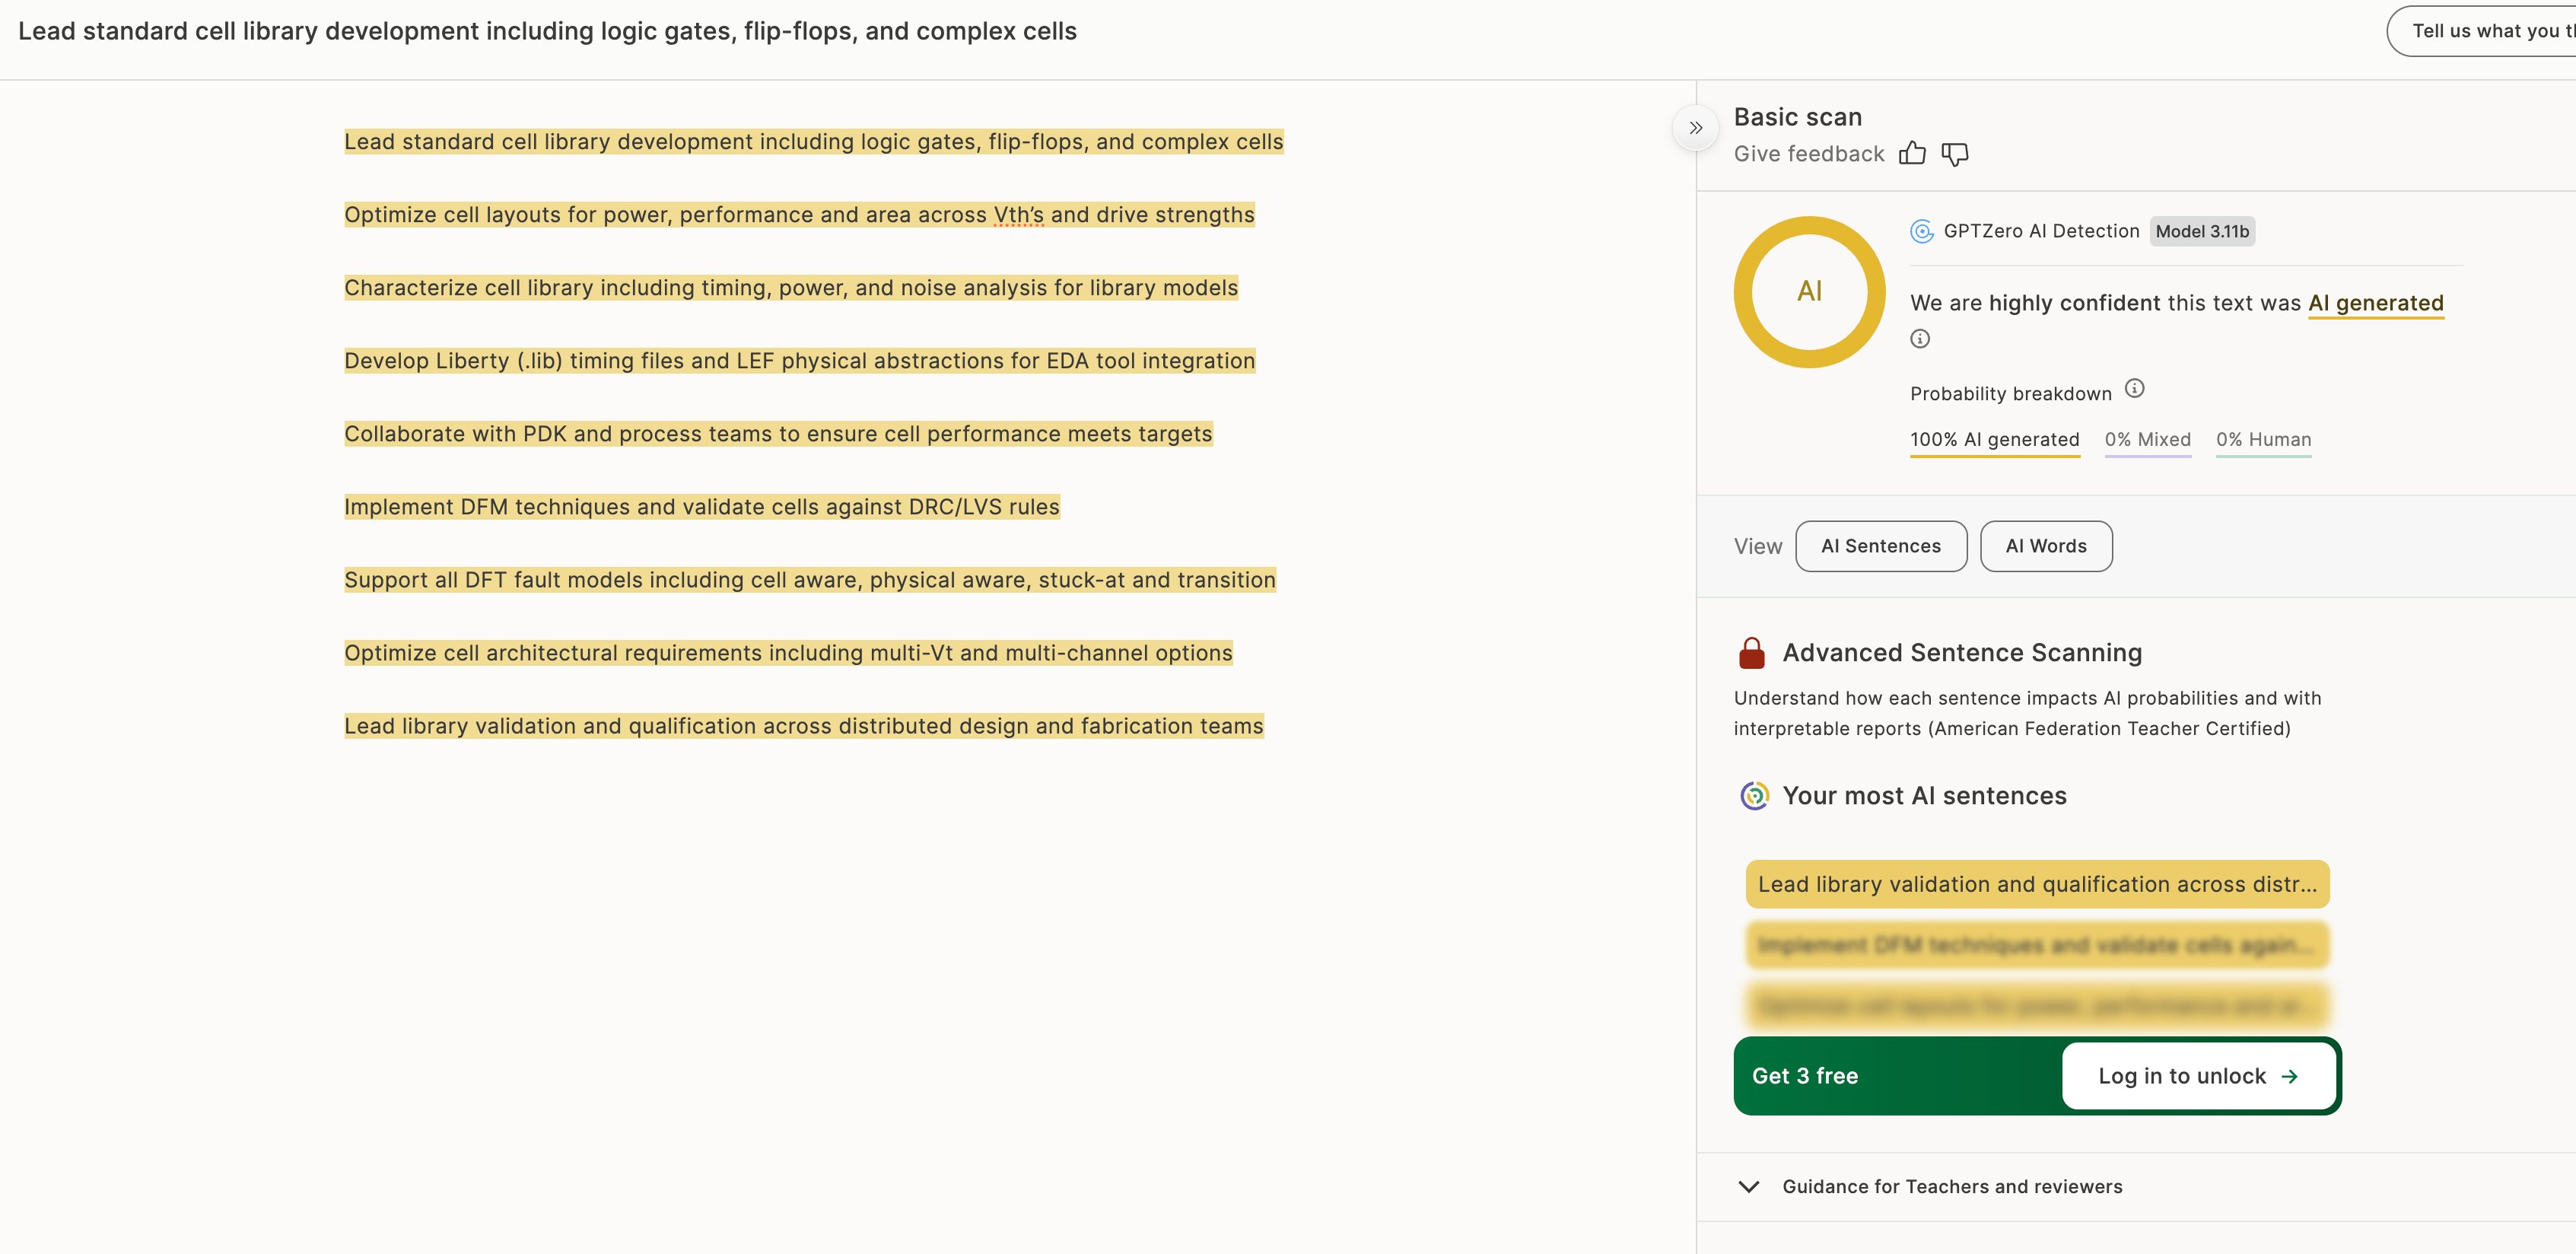The height and width of the screenshot is (1254, 2576).
Task: Click the thumbs up feedback icon
Action: point(1912,153)
